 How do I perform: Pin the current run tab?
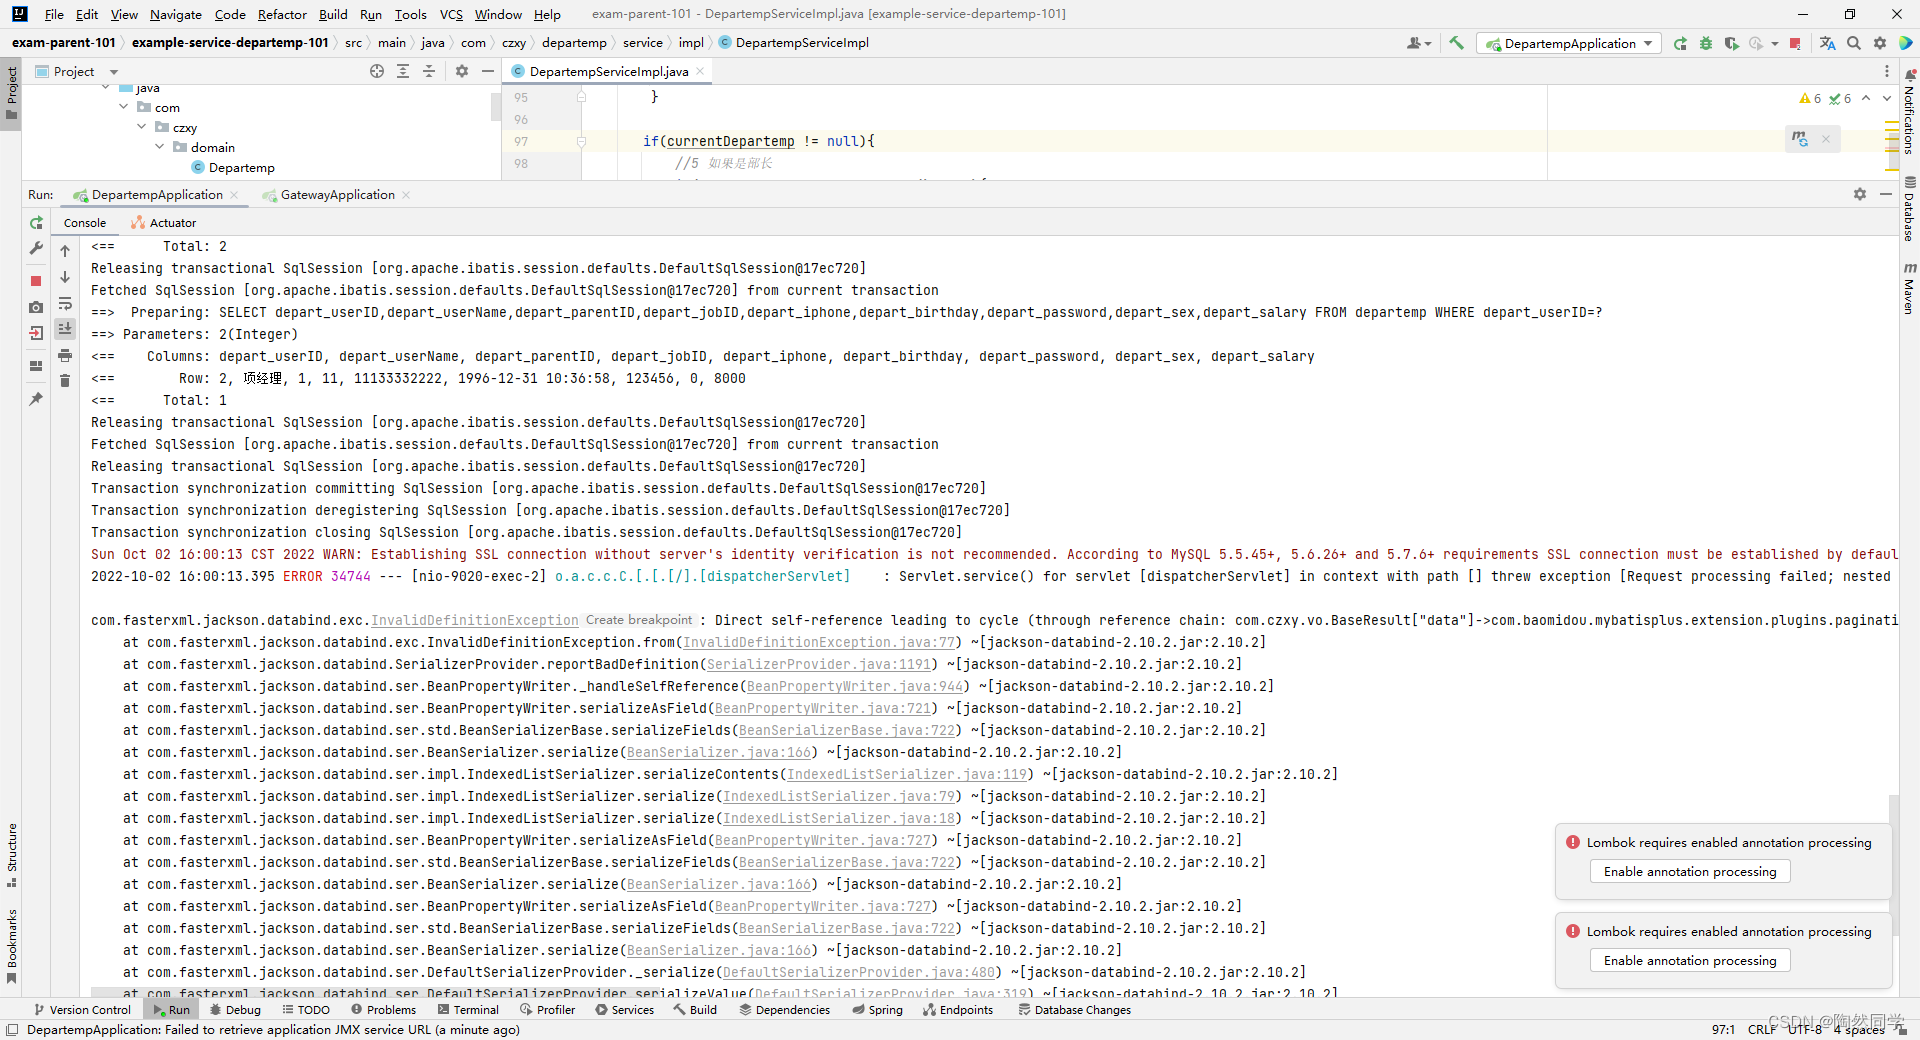36,398
